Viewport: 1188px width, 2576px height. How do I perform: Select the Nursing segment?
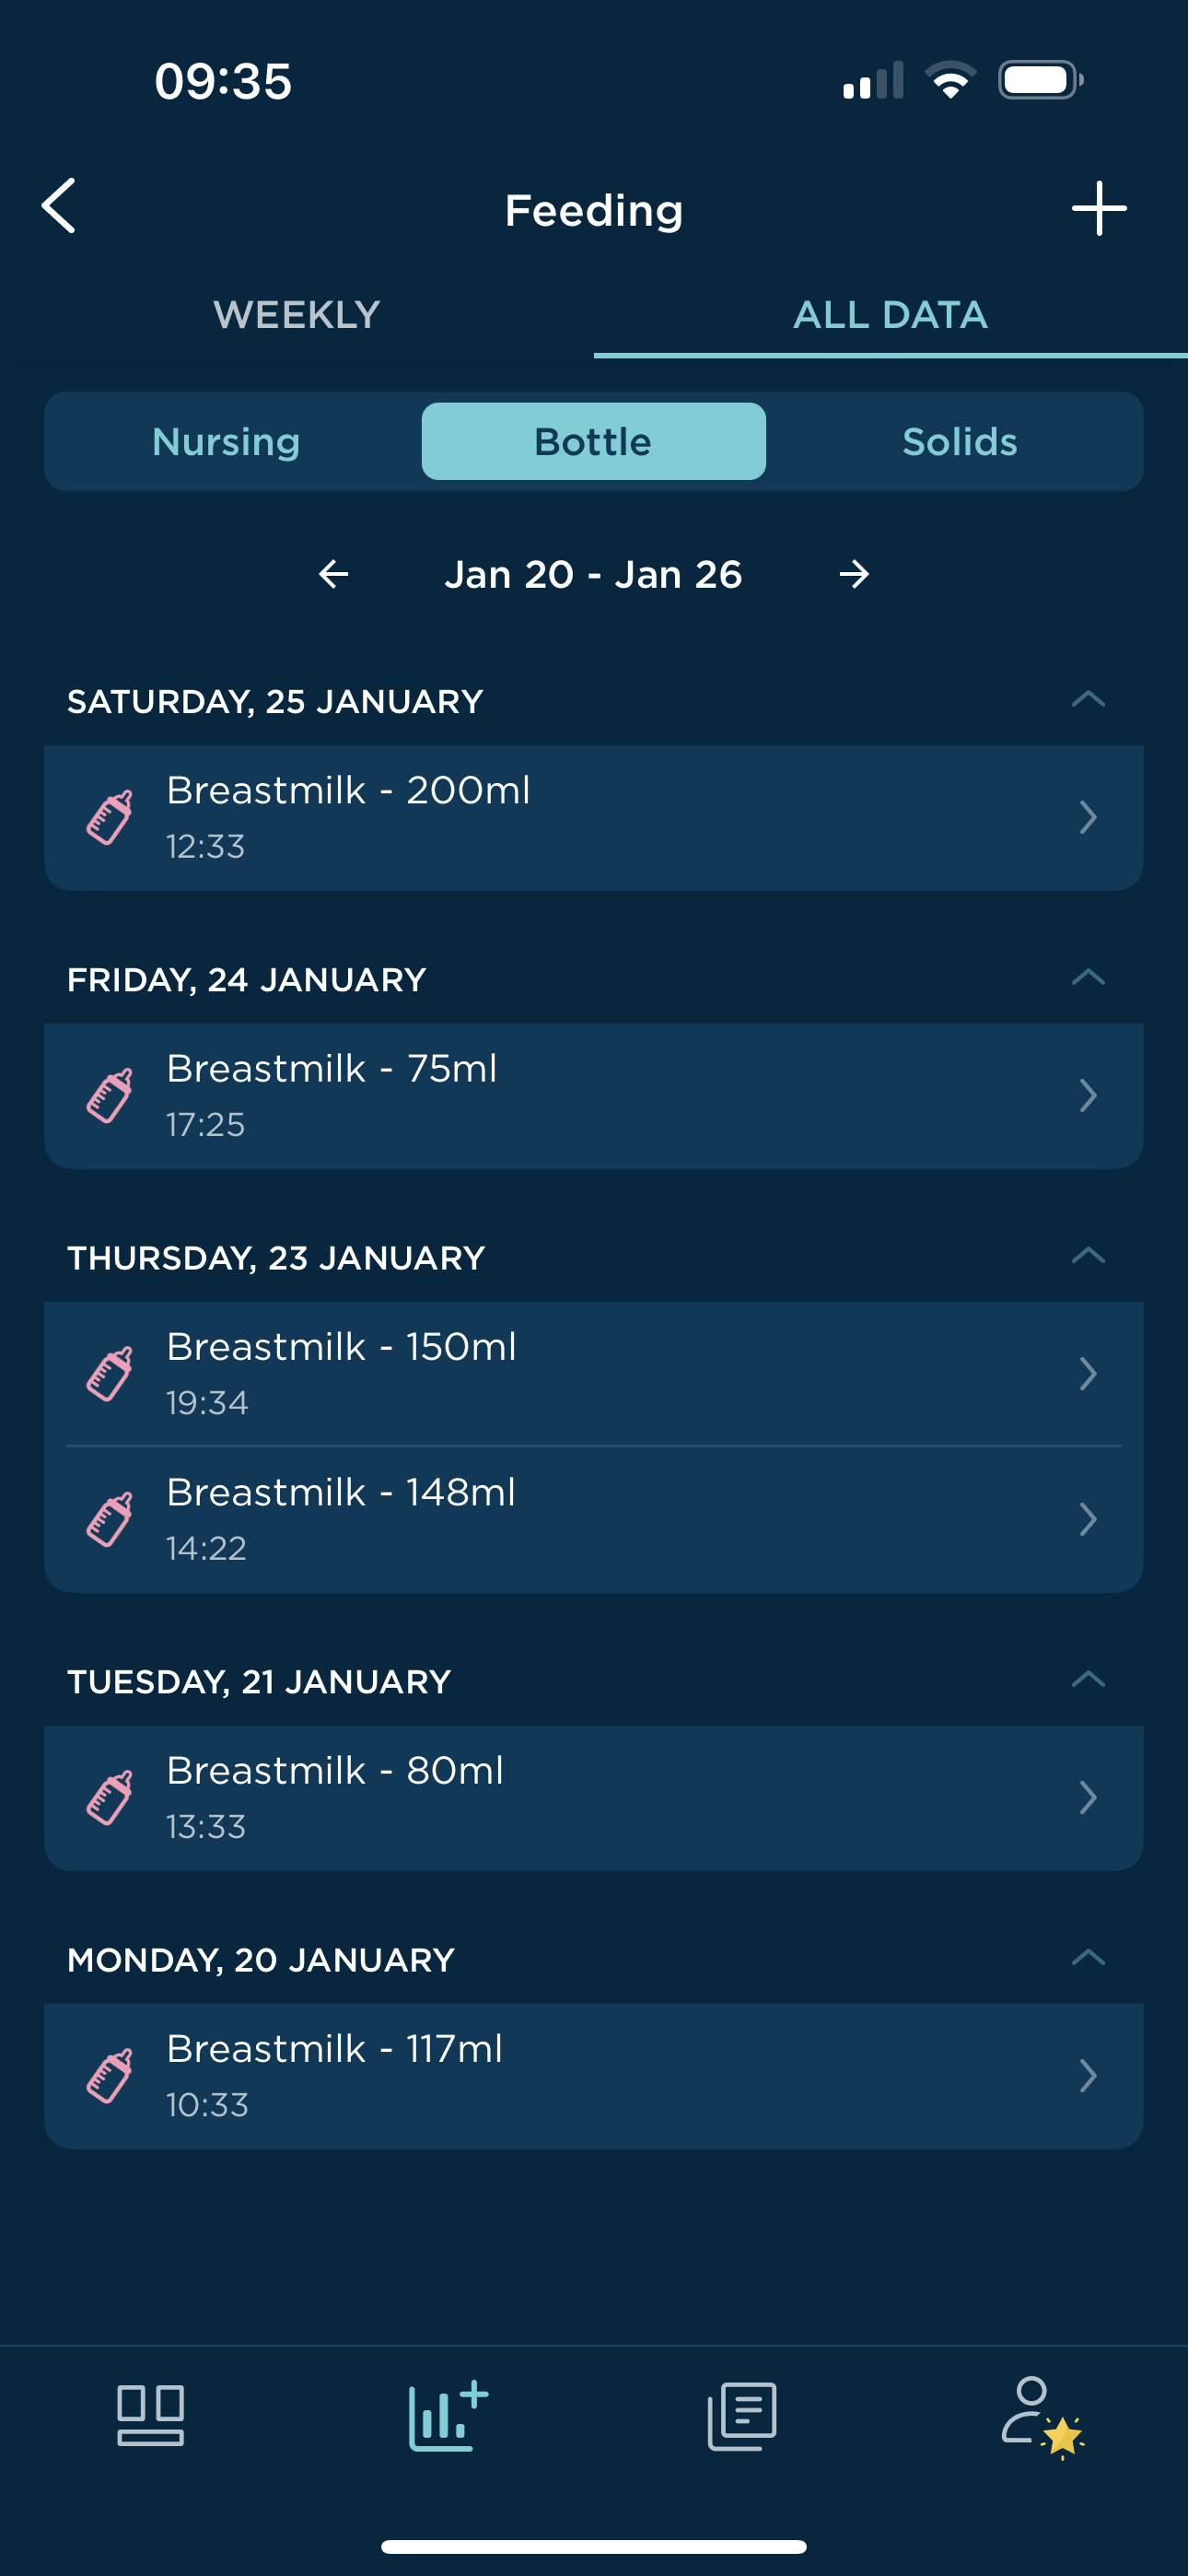tap(226, 441)
